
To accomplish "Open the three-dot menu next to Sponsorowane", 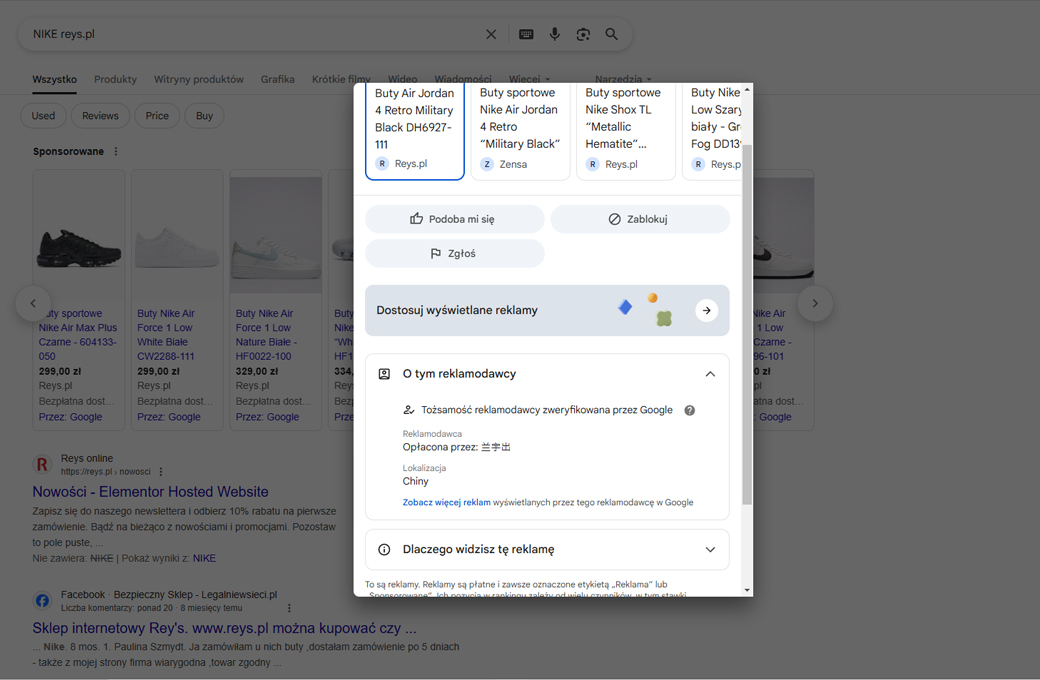I will 116,151.
